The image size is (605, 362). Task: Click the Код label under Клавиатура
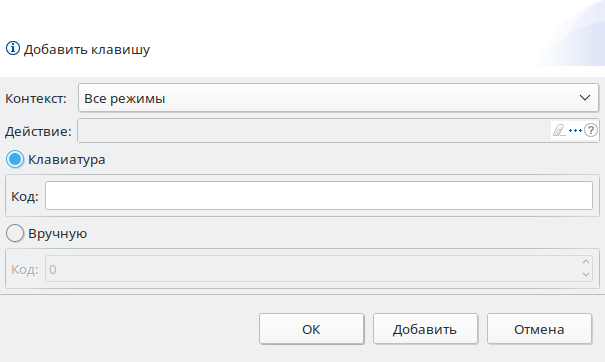click(25, 196)
